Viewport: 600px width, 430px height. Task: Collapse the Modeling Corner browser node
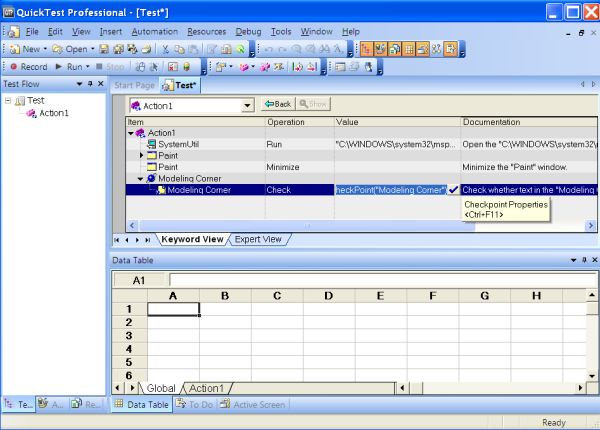coord(140,179)
